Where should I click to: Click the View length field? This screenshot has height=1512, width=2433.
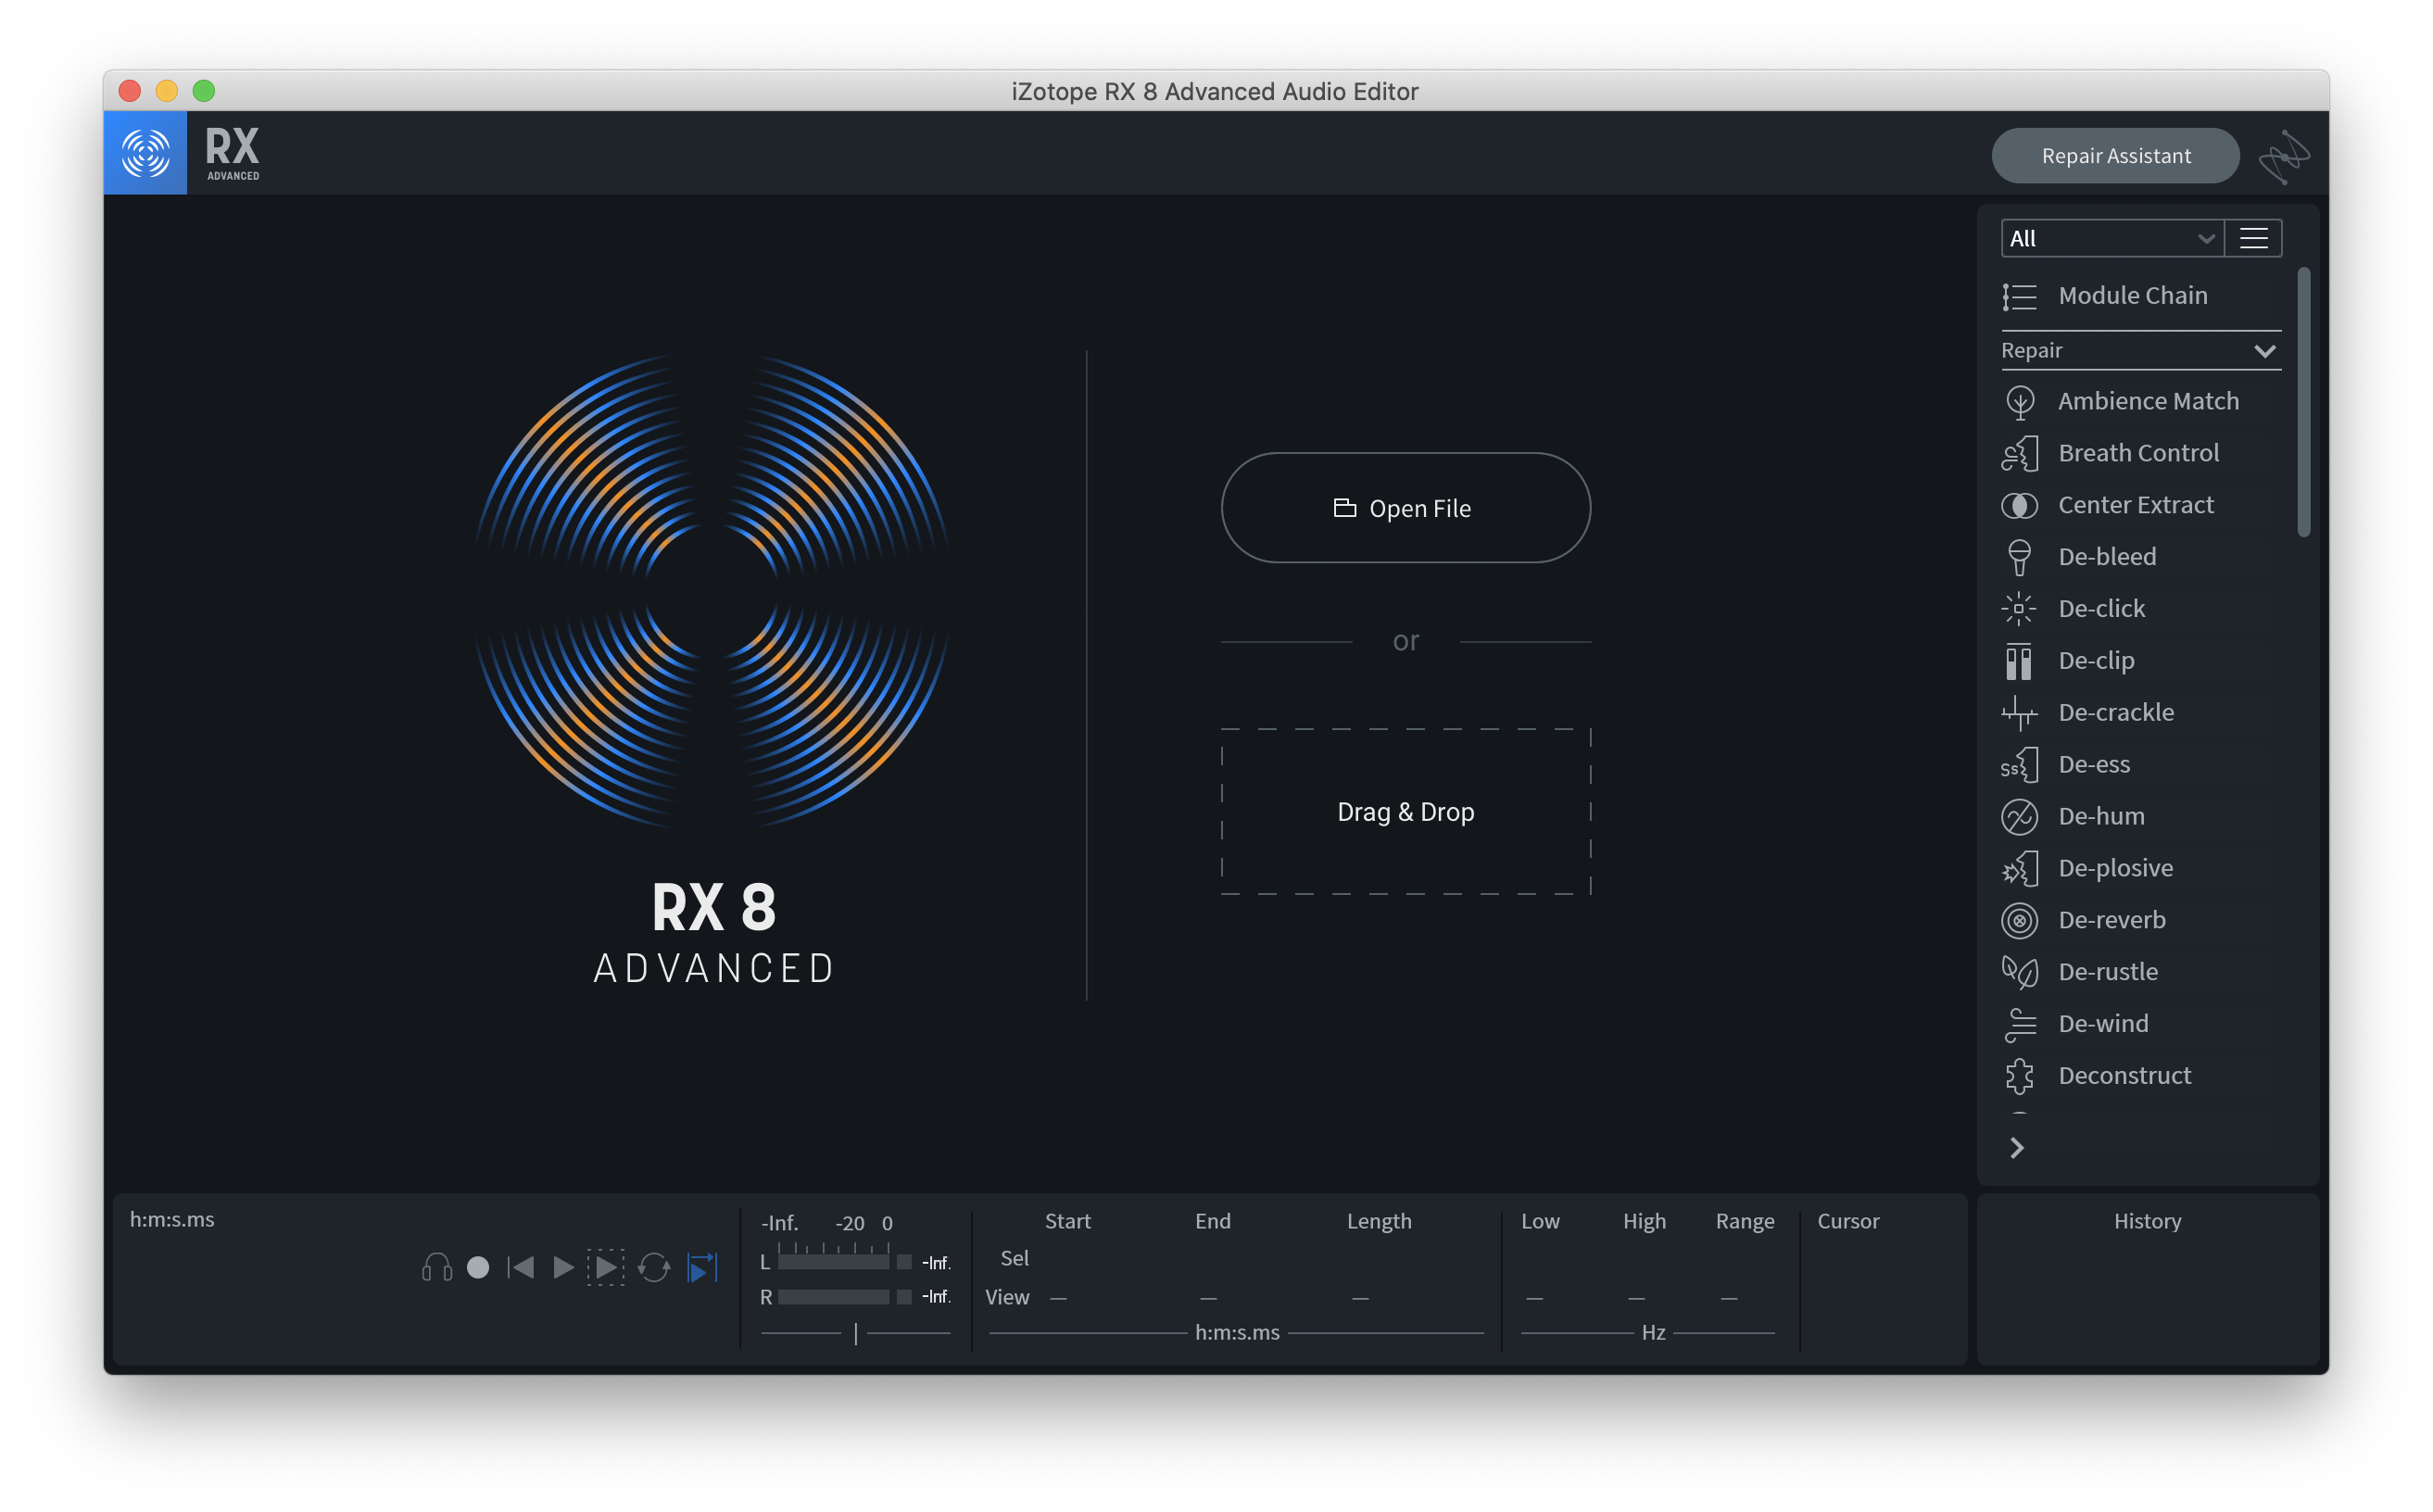(1360, 1299)
